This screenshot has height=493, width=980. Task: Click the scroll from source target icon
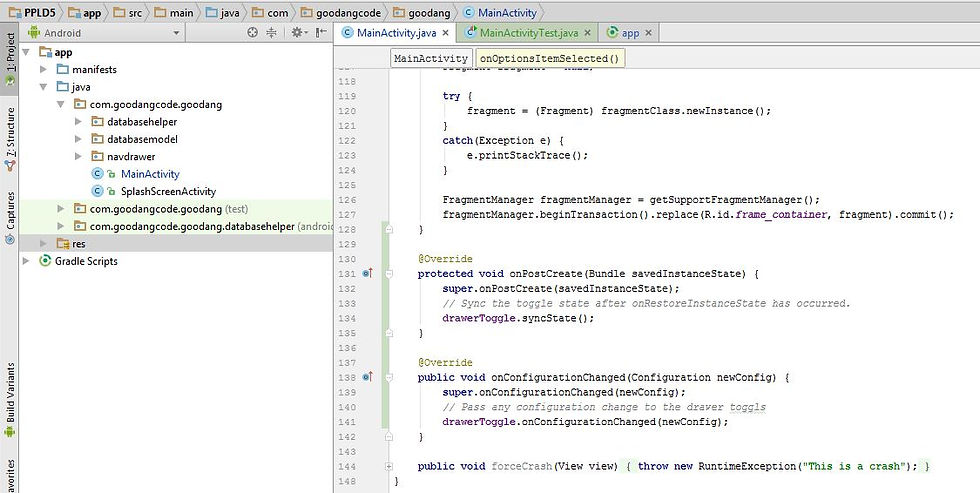point(252,32)
